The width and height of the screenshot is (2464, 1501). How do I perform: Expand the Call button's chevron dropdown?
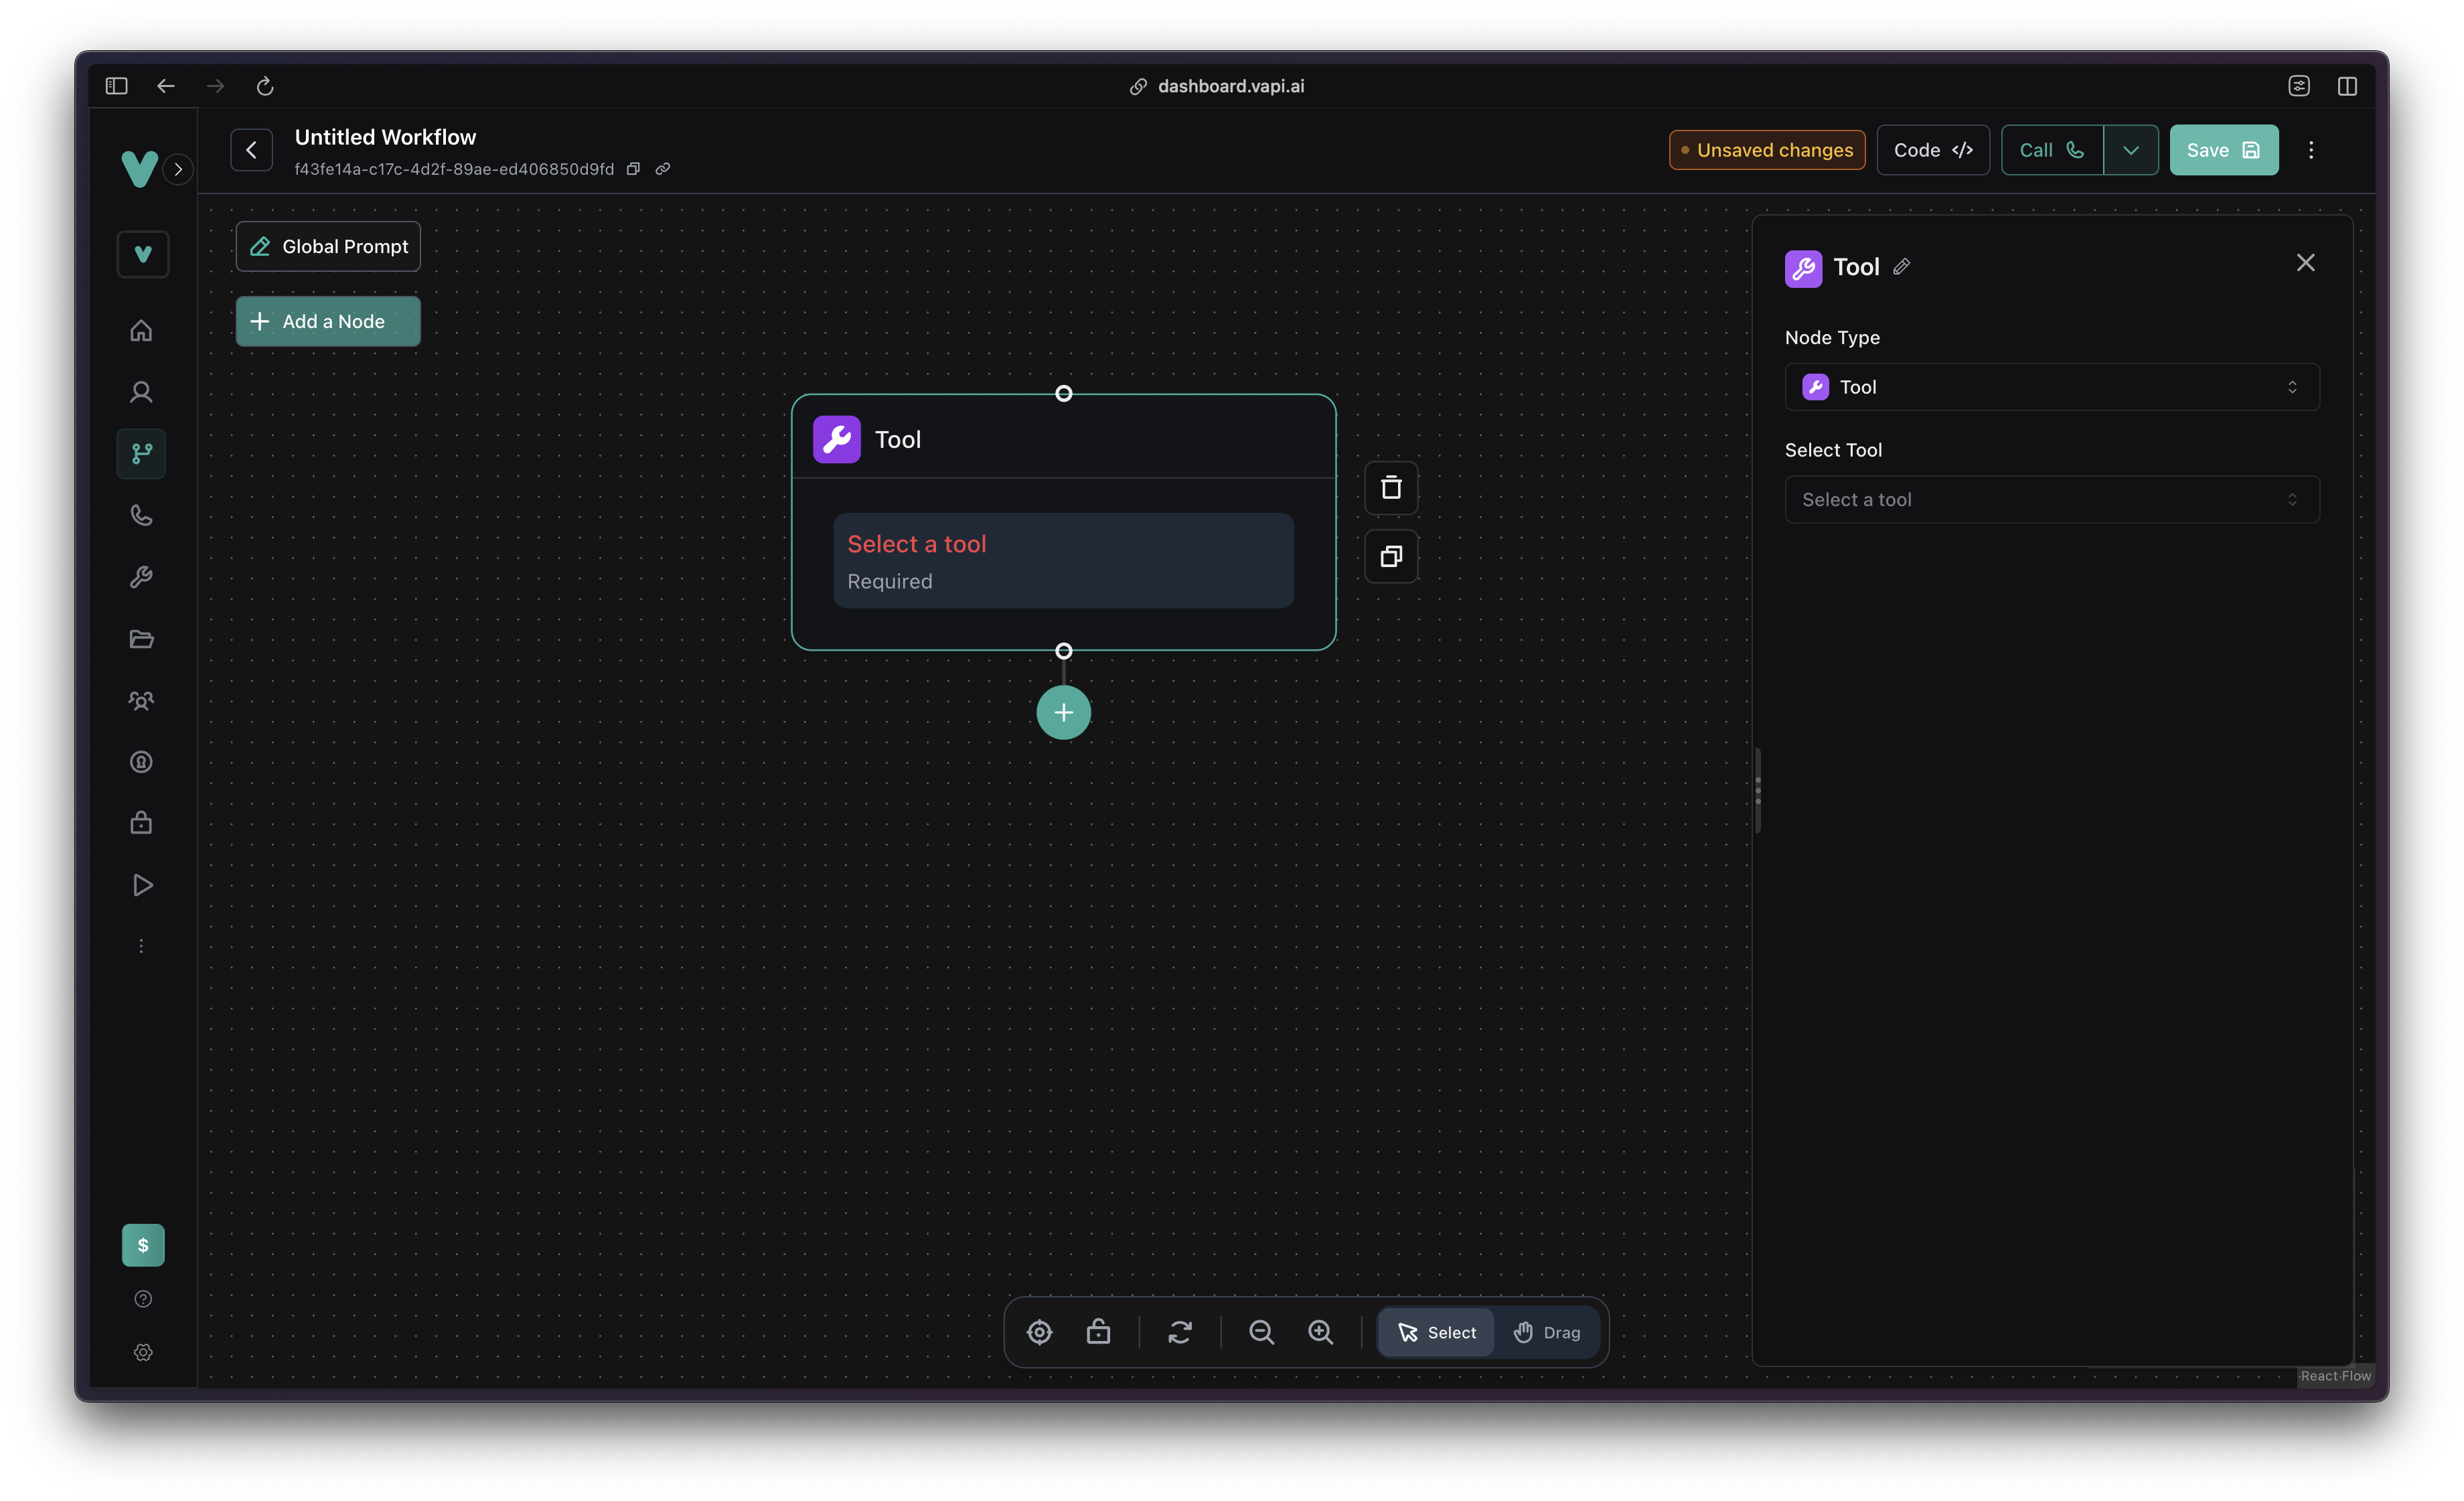click(x=2131, y=149)
